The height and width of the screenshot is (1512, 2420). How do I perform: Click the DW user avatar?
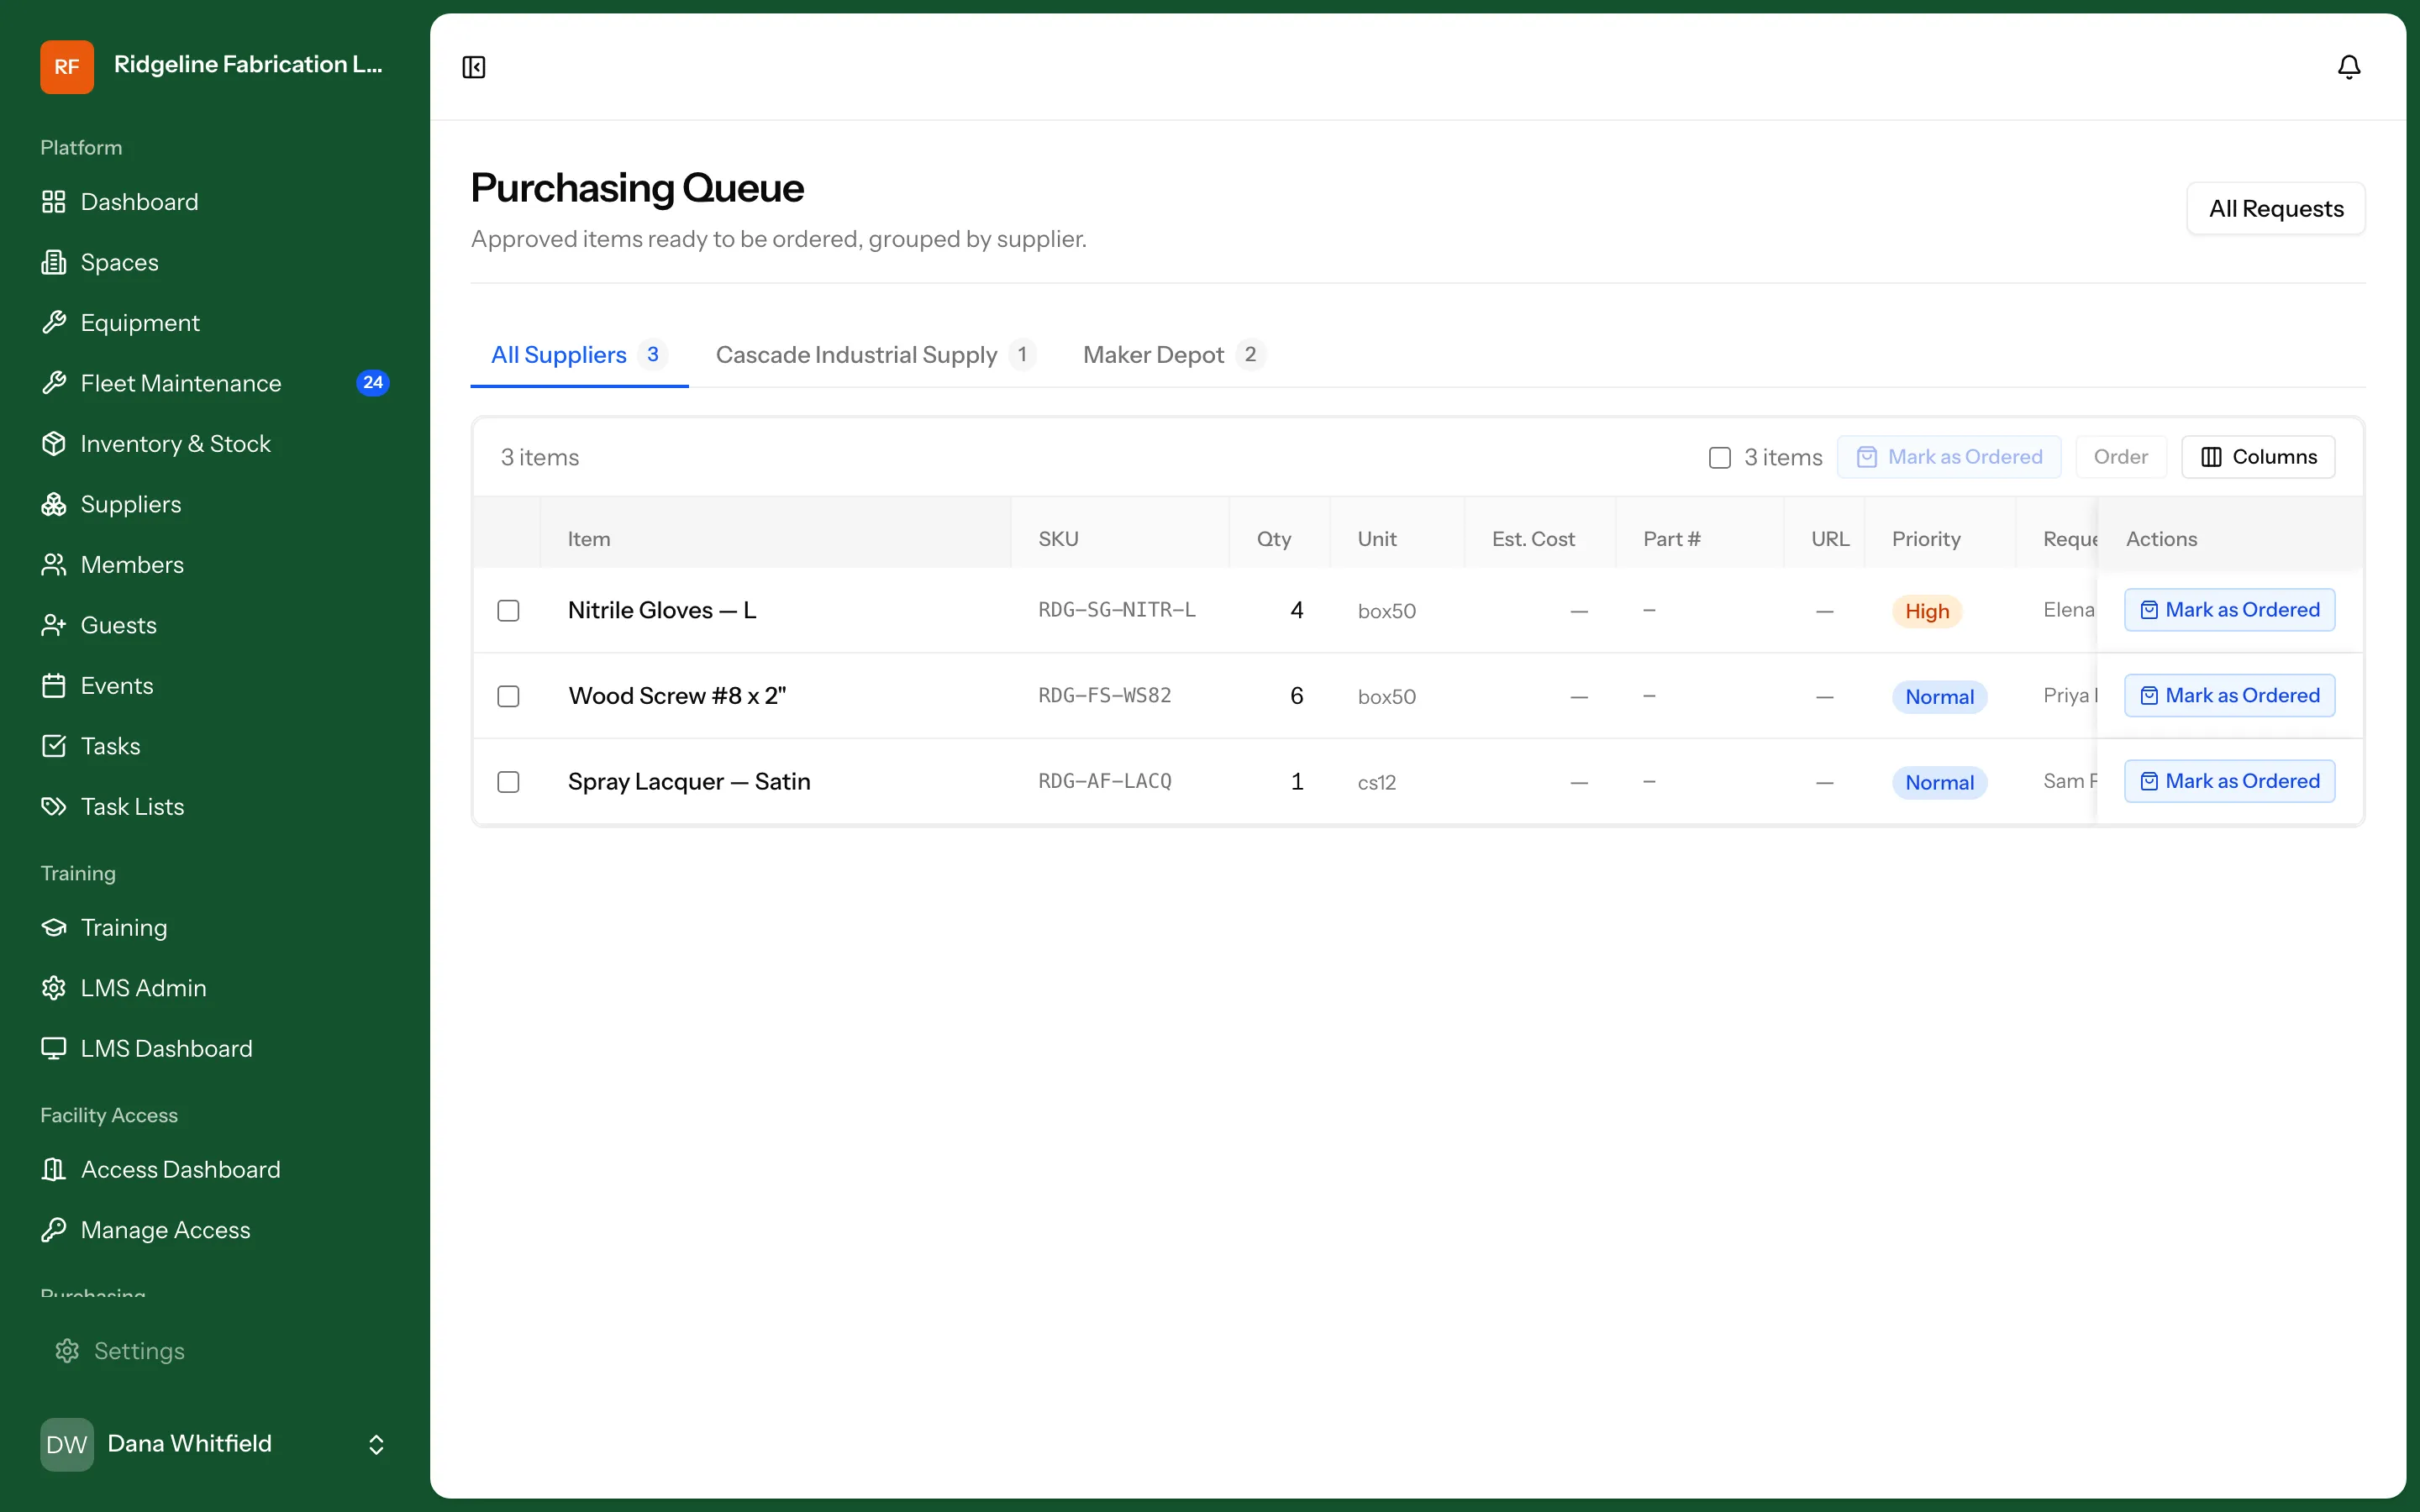(x=67, y=1444)
